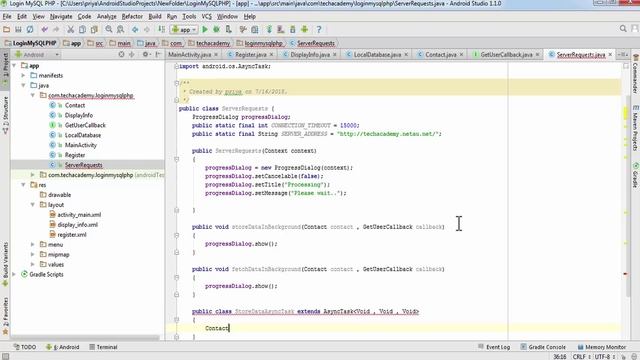This screenshot has width=640, height=360.
Task: Collapse the app module node
Action: coord(14,65)
